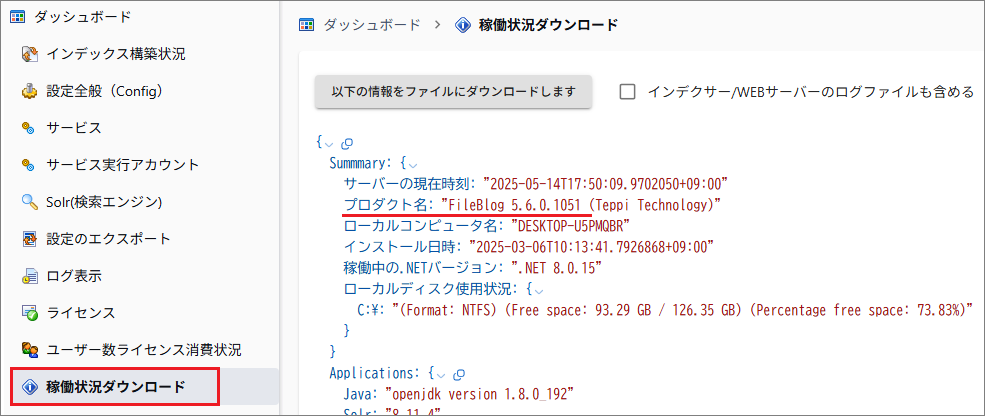Collapse the Applications node chevron
The width and height of the screenshot is (985, 416).
443,373
